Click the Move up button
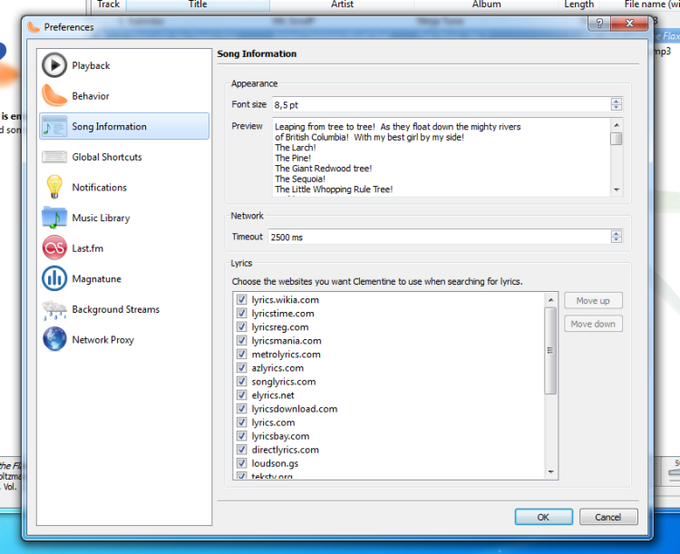The width and height of the screenshot is (680, 554). [x=593, y=301]
